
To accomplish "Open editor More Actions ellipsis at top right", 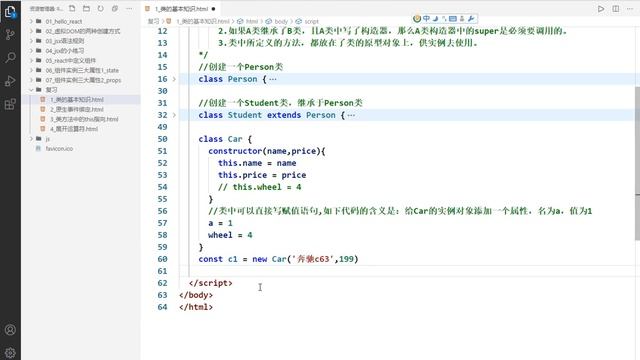I will pyautogui.click(x=630, y=9).
